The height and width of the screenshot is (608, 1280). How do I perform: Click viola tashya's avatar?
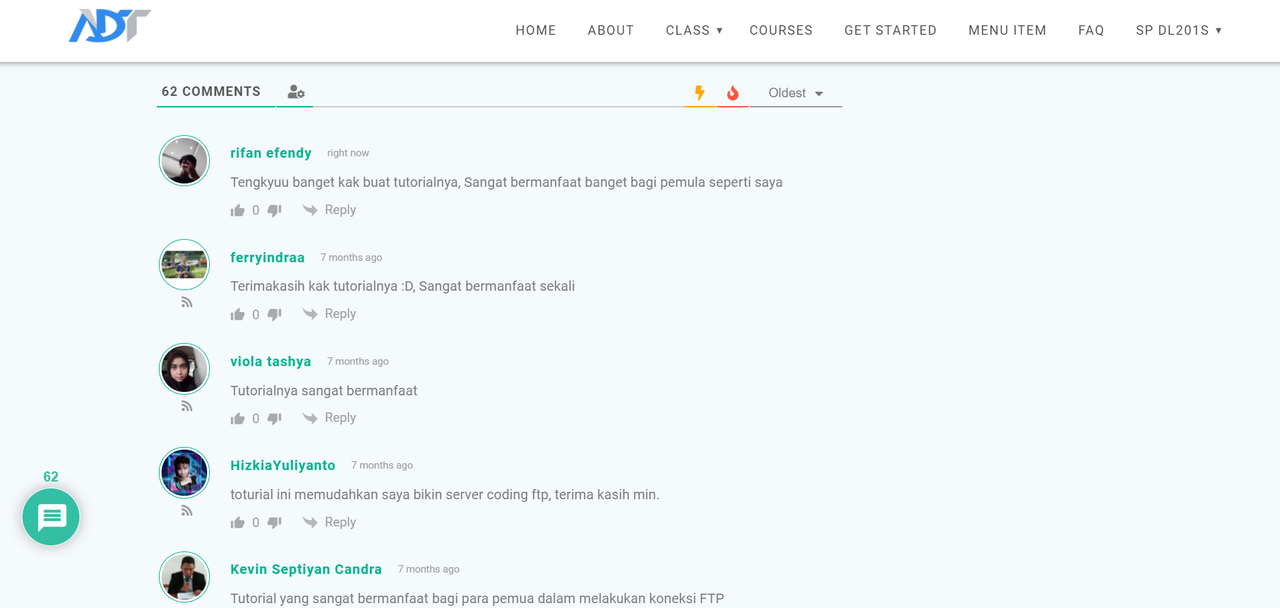[184, 369]
